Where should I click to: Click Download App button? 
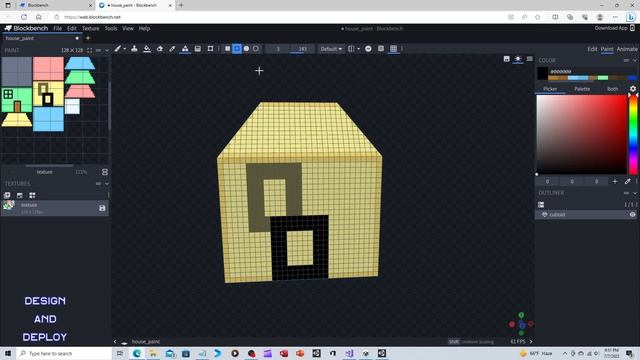click(x=615, y=28)
